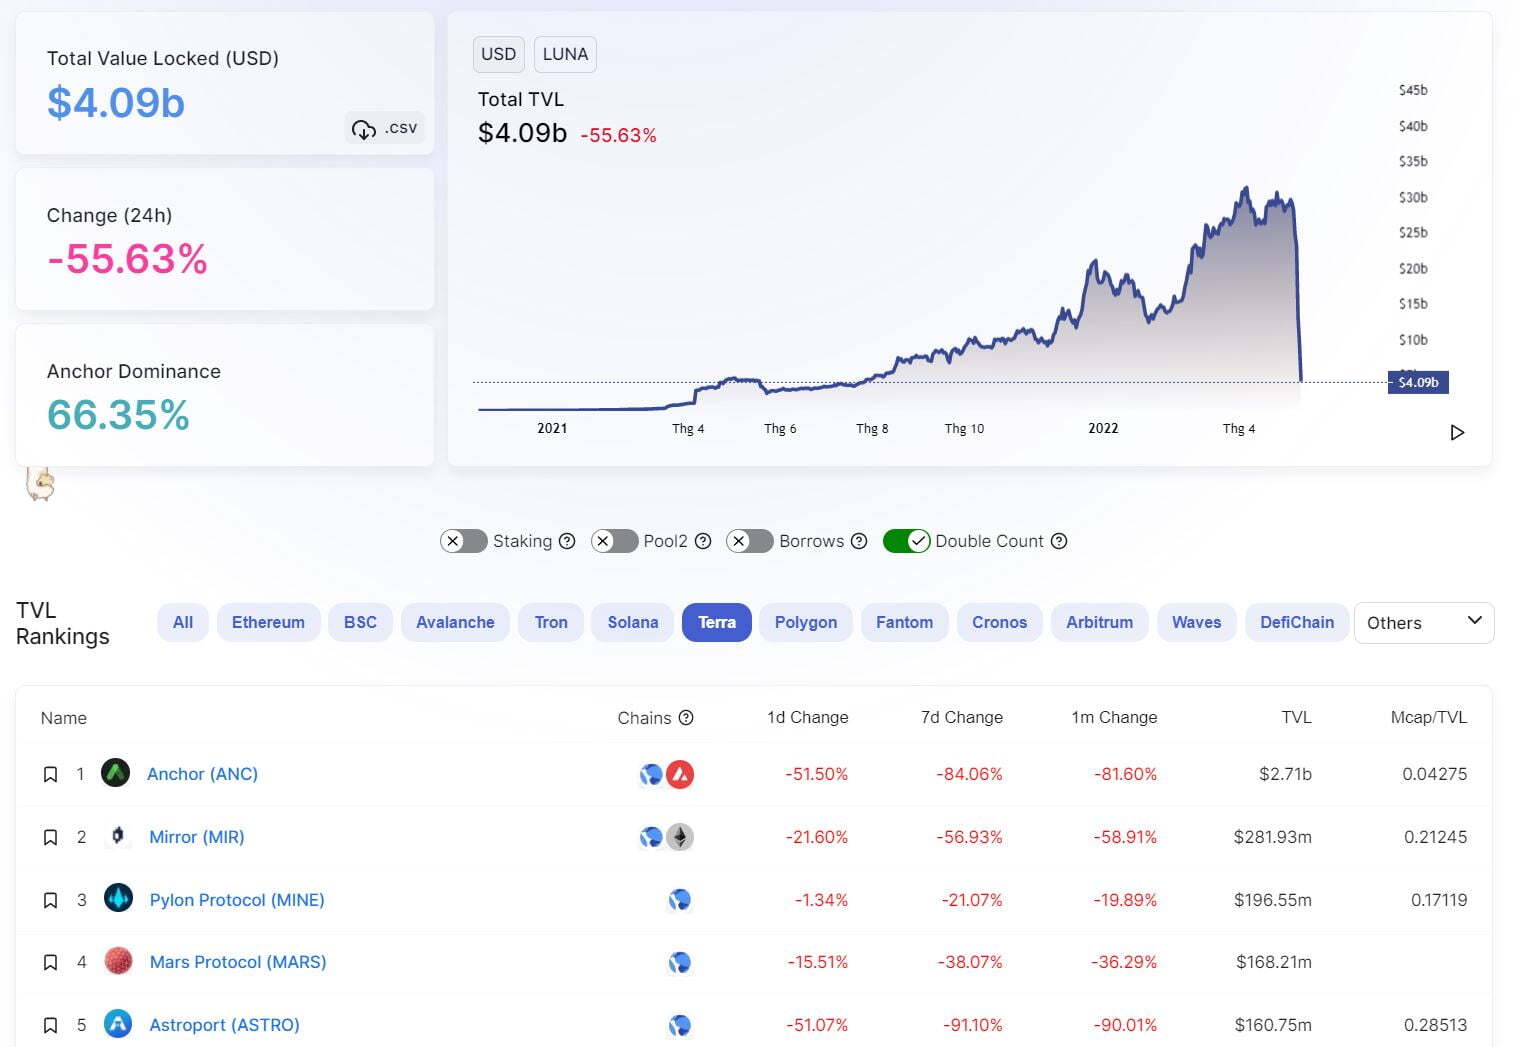This screenshot has width=1517, height=1047.
Task: Click Terra chain icon in Mars row
Action: (680, 963)
